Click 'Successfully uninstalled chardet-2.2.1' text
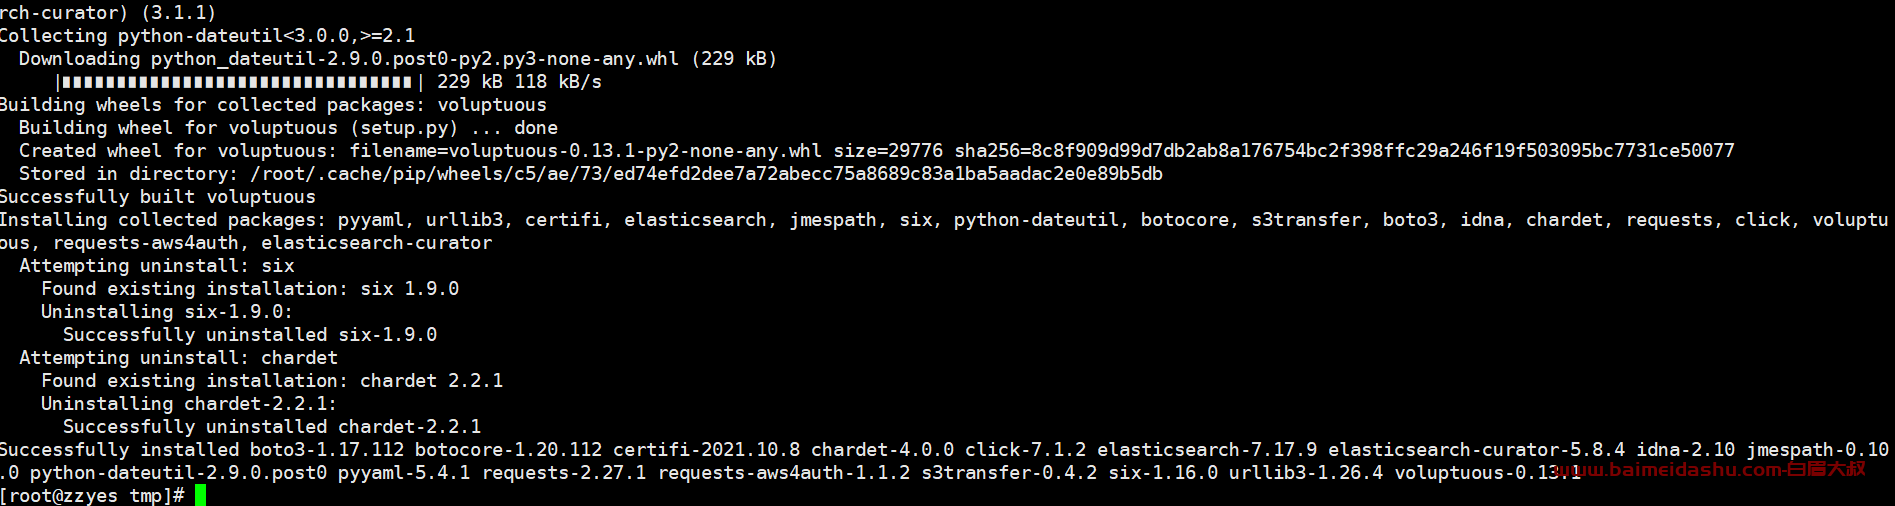This screenshot has height=506, width=1895. point(272,427)
